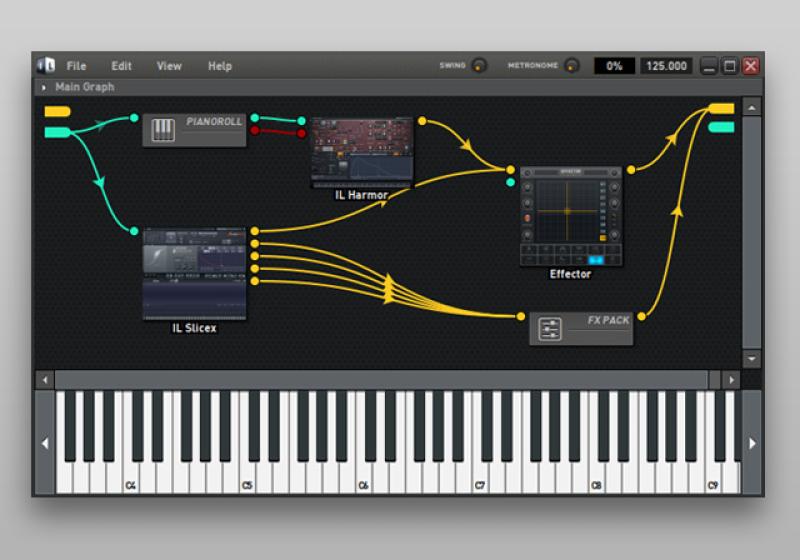Shift keyboard octaves right with the arrow

tap(752, 443)
